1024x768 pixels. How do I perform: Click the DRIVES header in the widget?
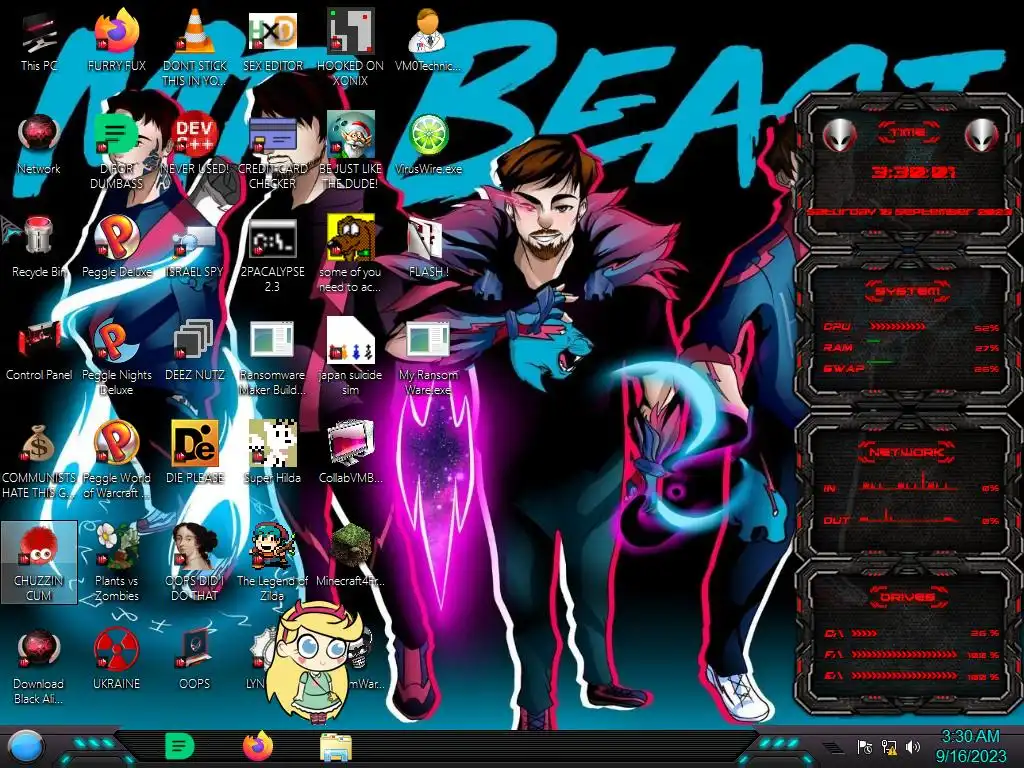click(x=908, y=596)
